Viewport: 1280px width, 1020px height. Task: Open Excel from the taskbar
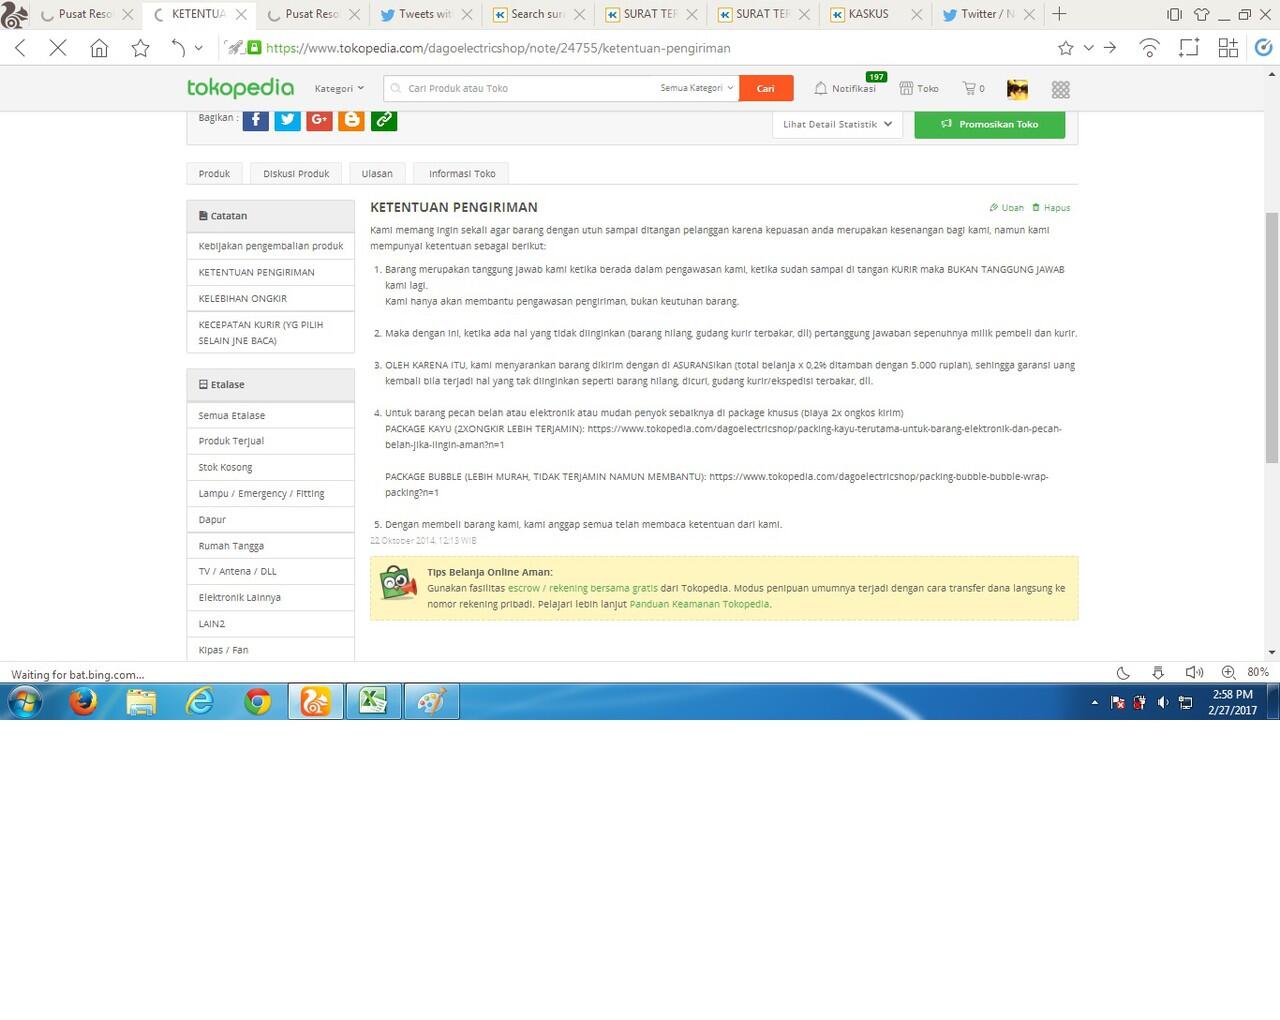tap(373, 702)
